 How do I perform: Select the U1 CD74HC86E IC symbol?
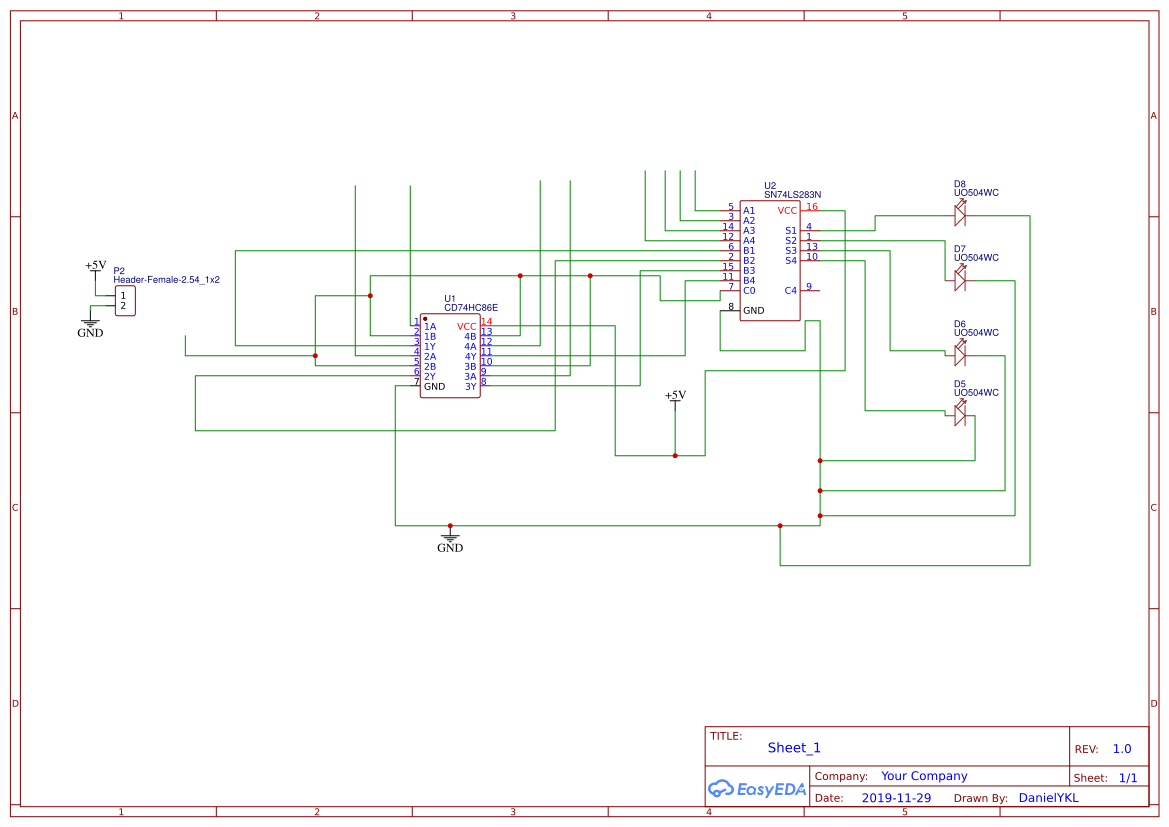tap(450, 355)
